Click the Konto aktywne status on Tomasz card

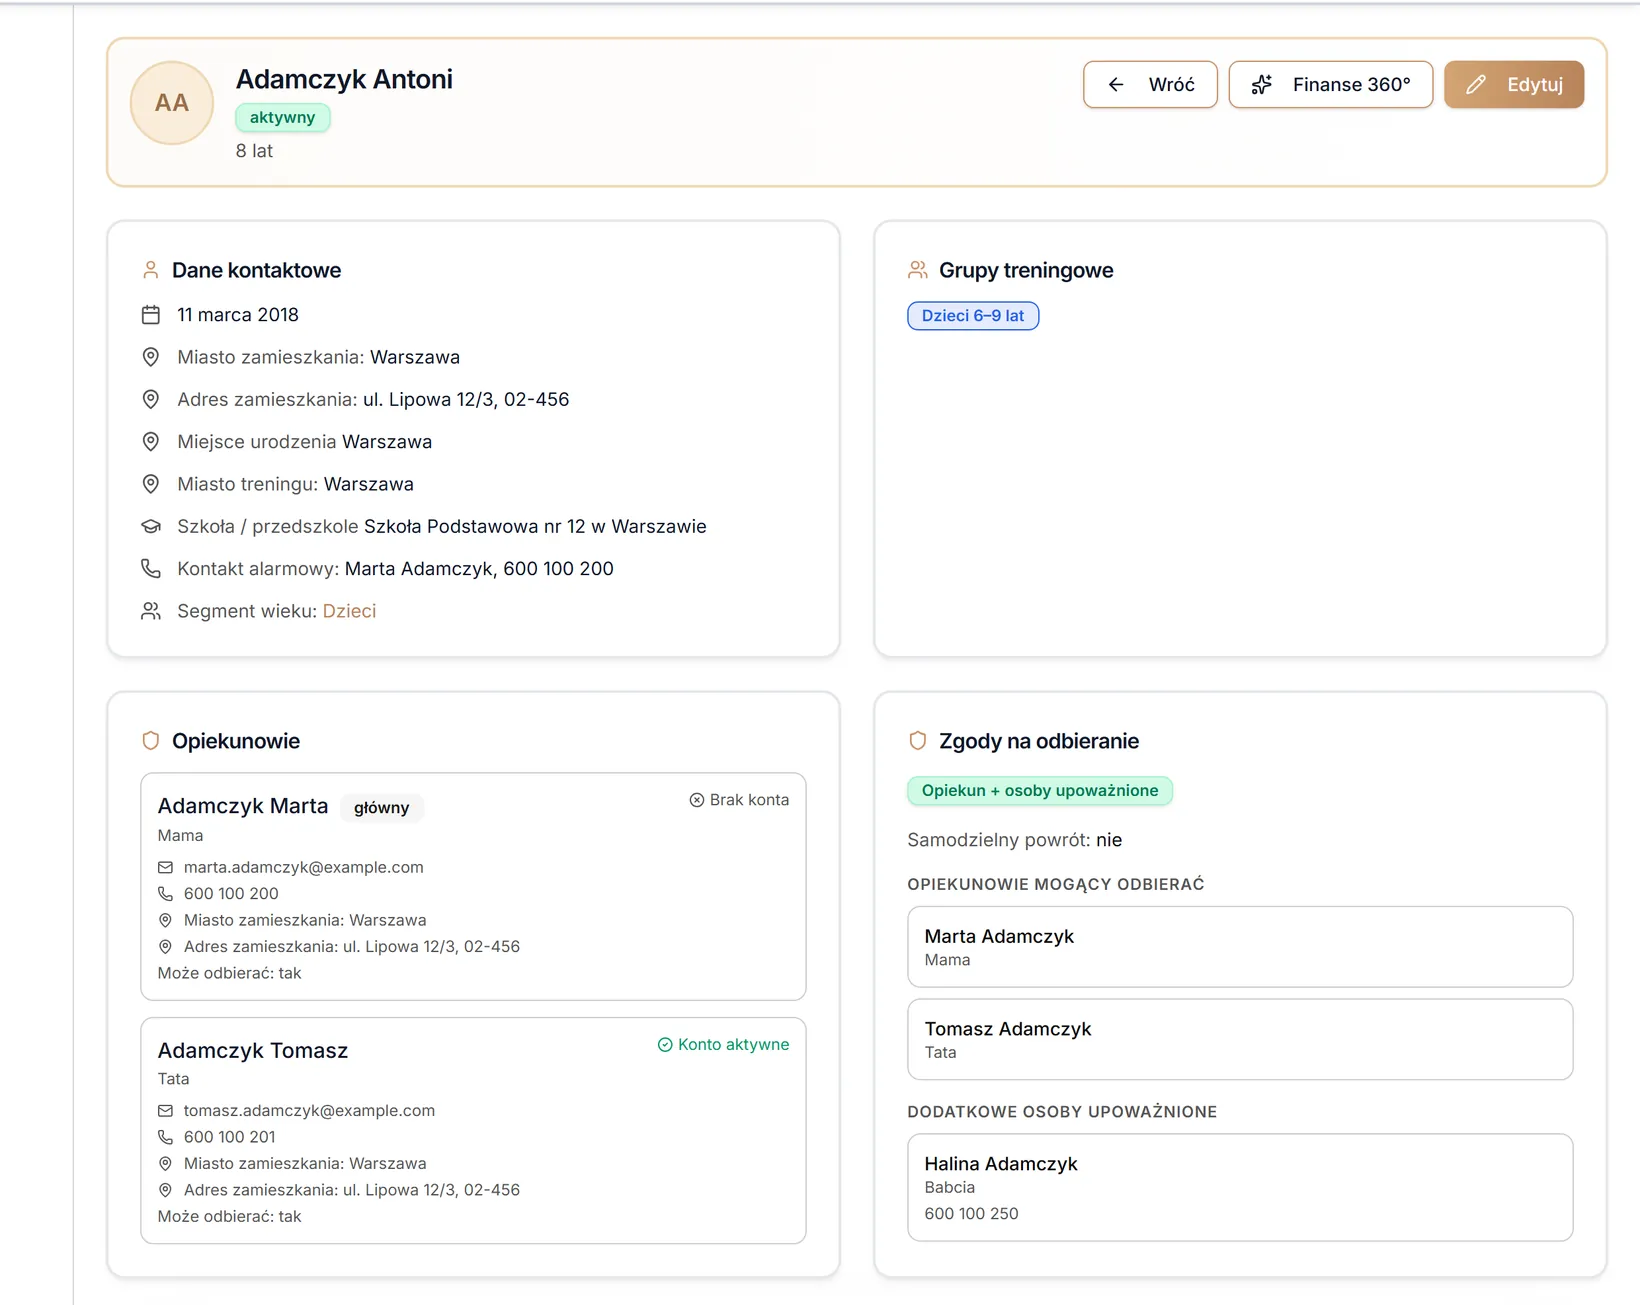(x=723, y=1045)
